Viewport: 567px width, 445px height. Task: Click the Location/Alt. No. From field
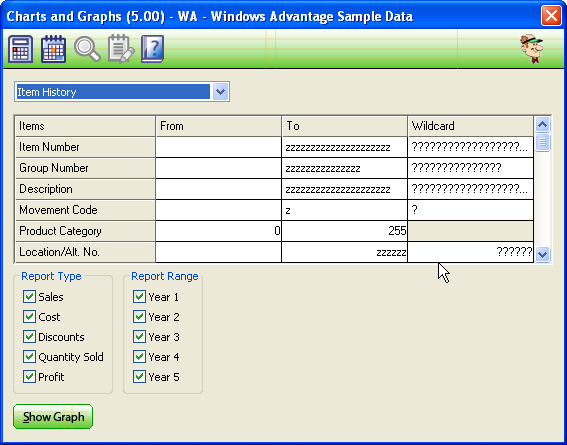pyautogui.click(x=218, y=252)
